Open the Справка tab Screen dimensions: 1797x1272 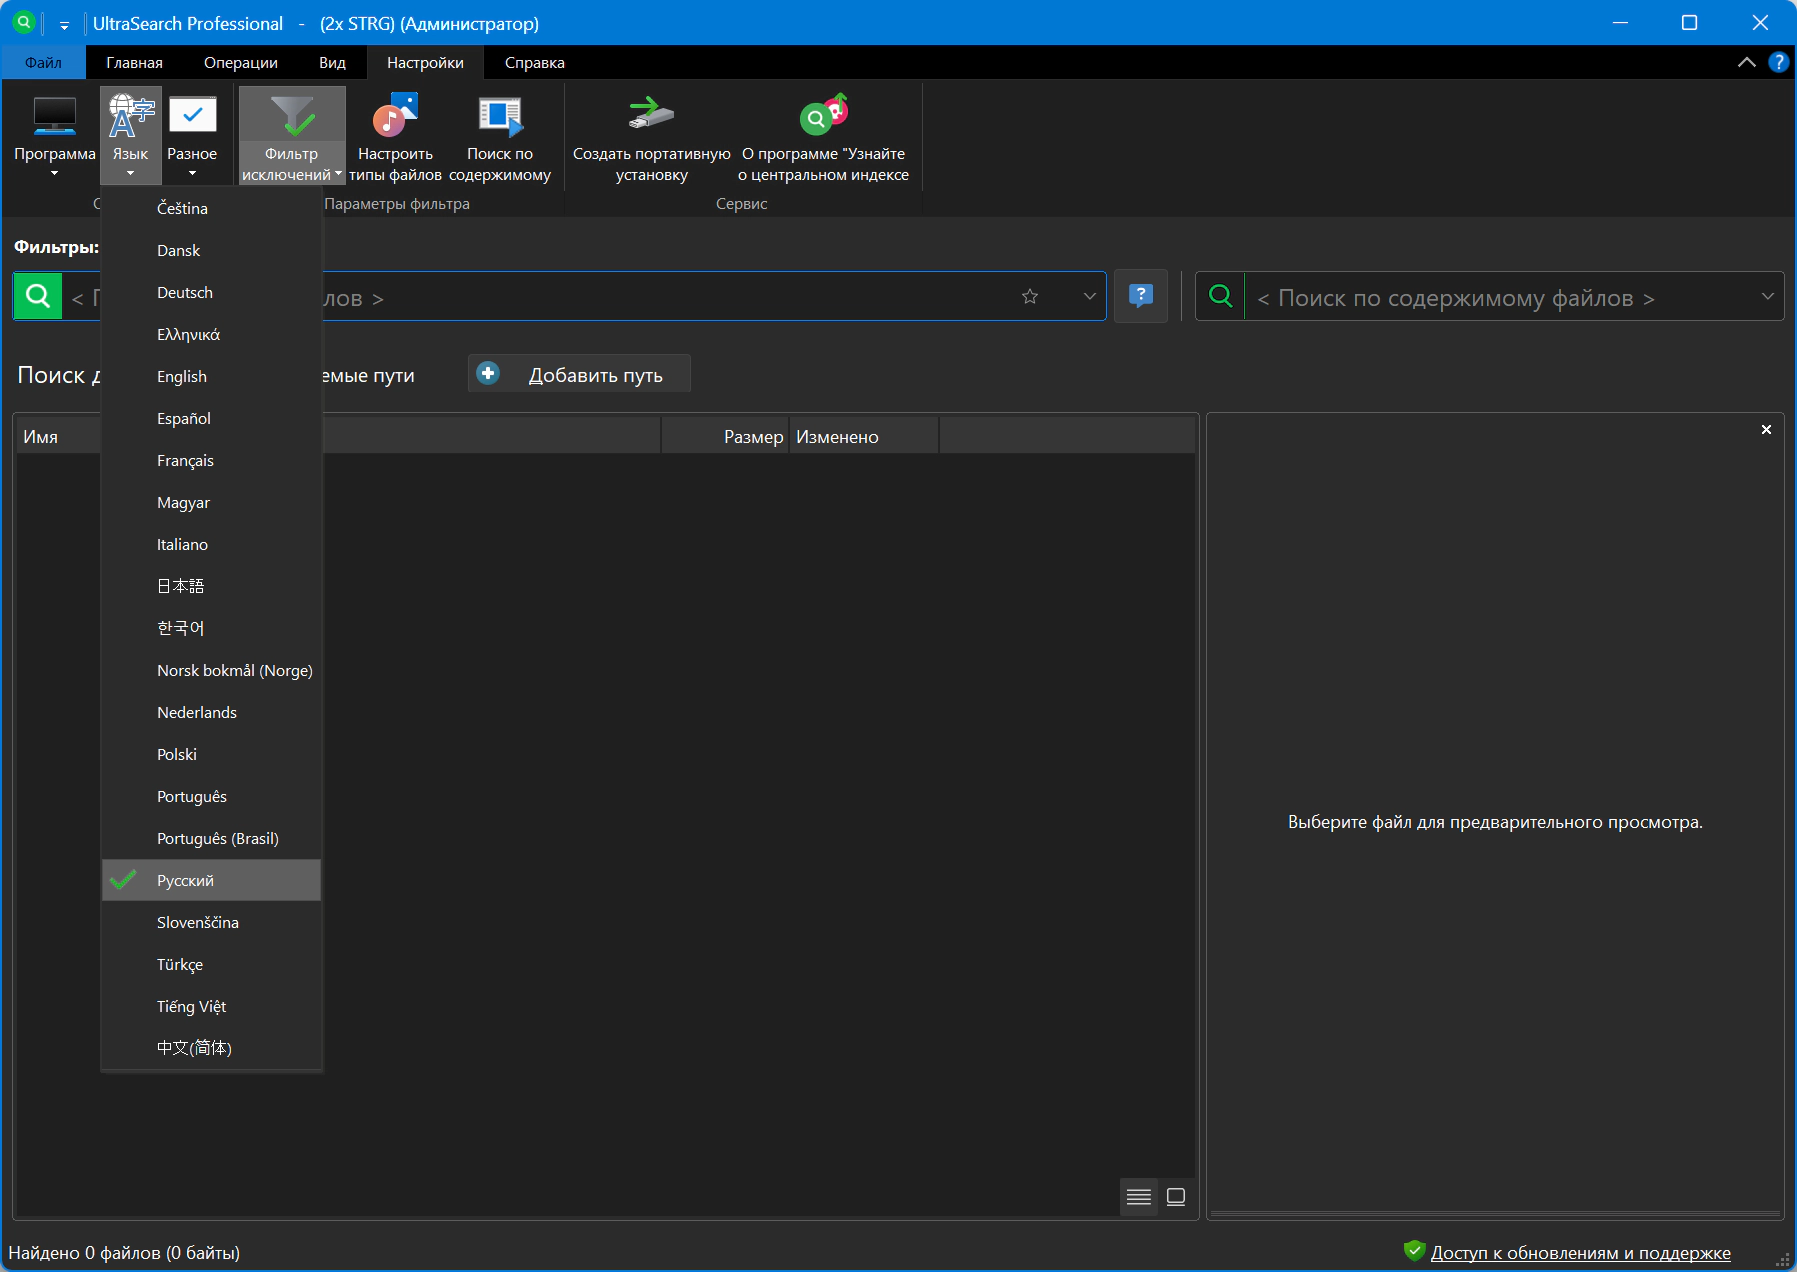pyautogui.click(x=535, y=62)
